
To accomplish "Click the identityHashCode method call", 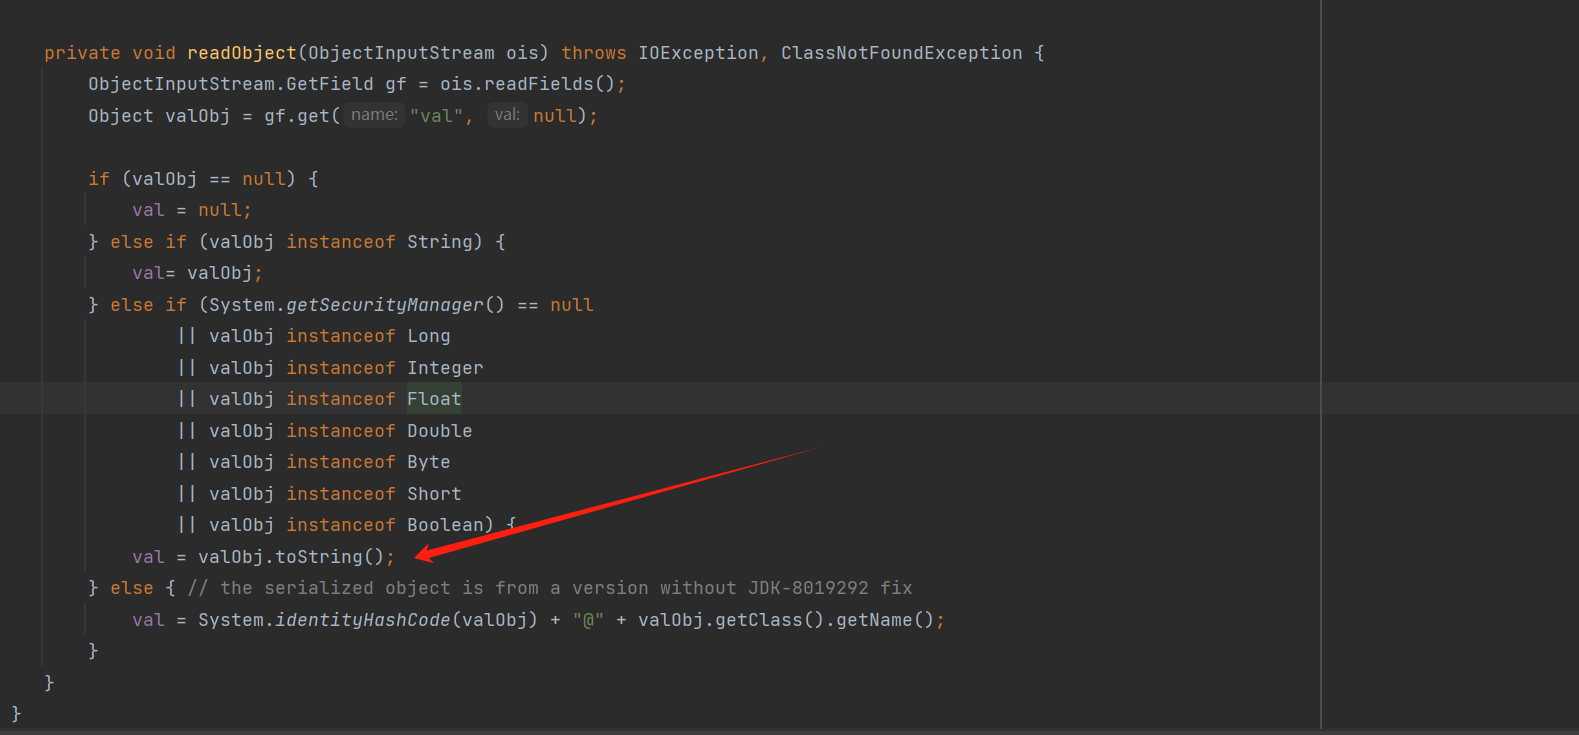I will [362, 620].
